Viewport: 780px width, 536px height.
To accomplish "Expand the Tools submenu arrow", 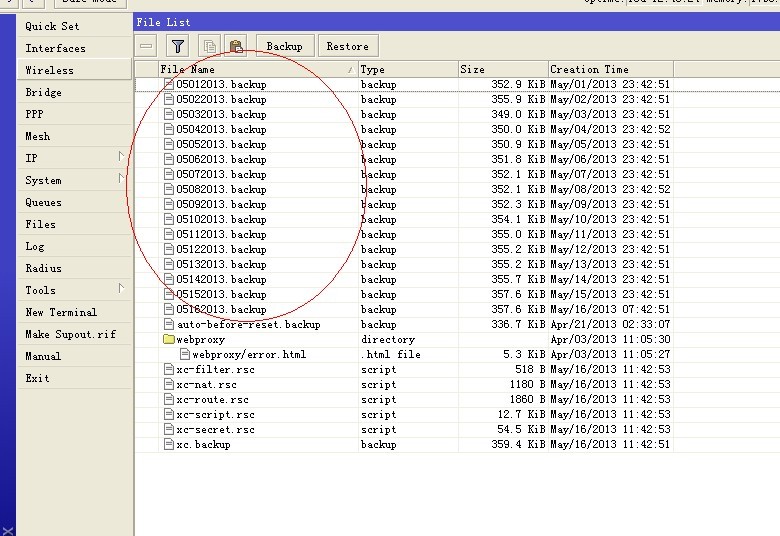I will 121,288.
